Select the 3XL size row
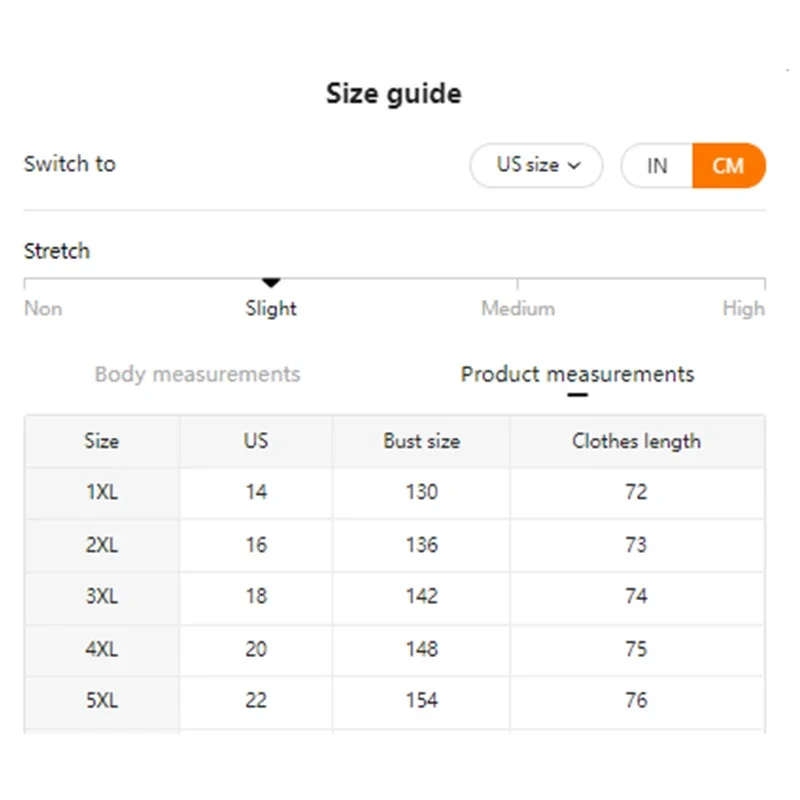The width and height of the screenshot is (800, 800). pyautogui.click(x=102, y=597)
